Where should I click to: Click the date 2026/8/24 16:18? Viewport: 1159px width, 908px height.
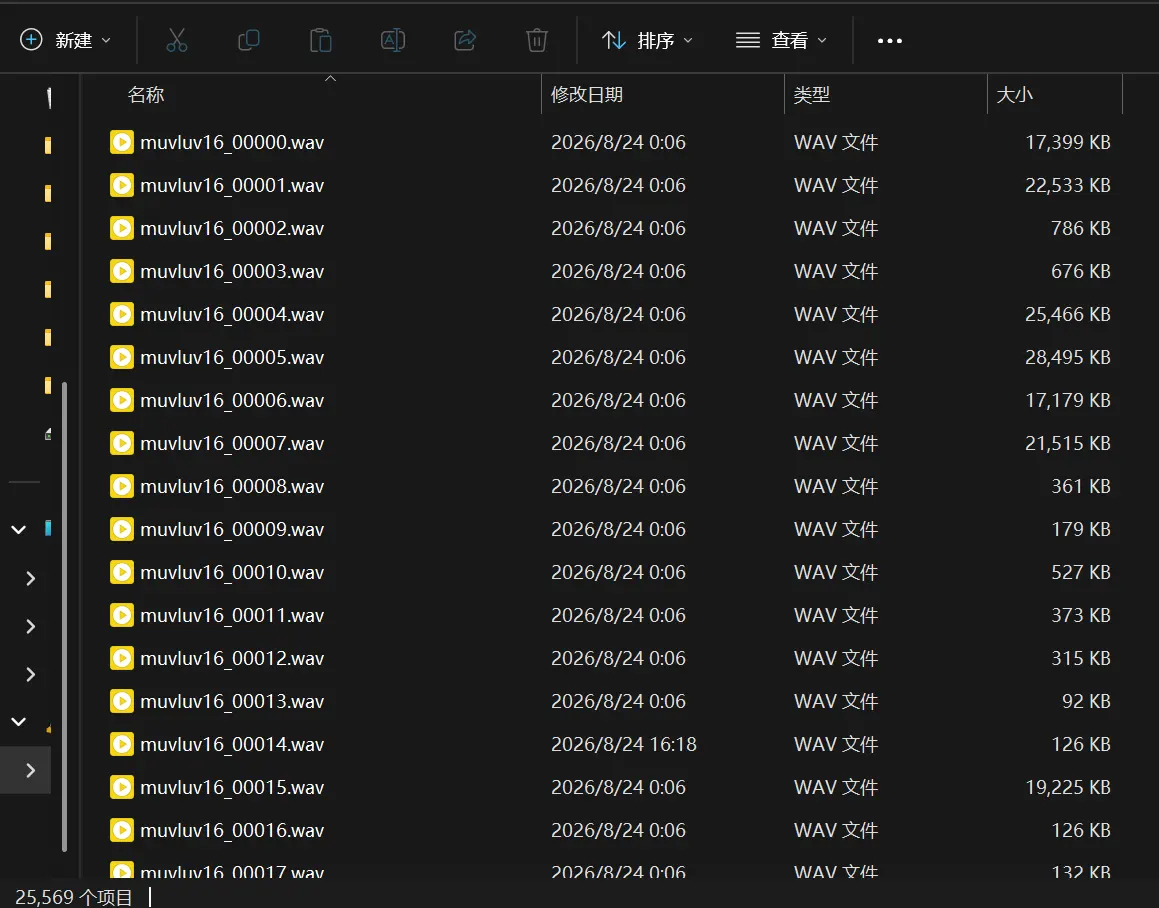(624, 744)
